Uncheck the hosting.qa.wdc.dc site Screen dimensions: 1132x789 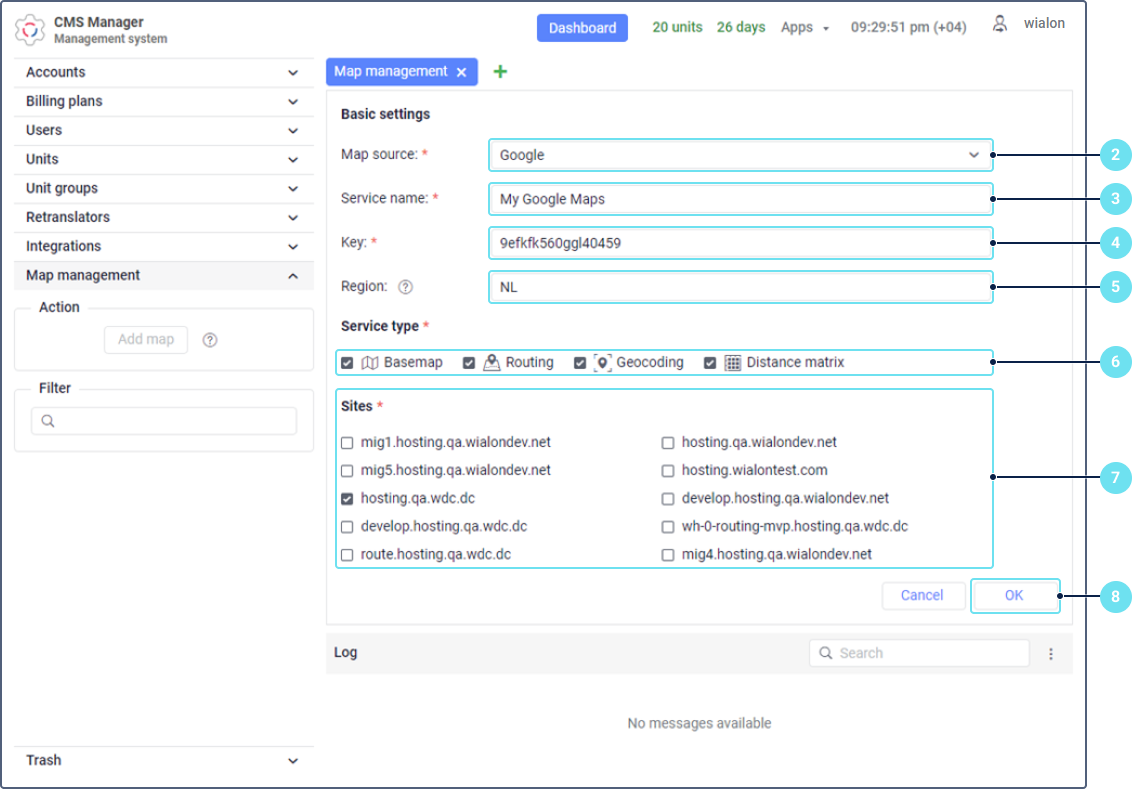347,499
